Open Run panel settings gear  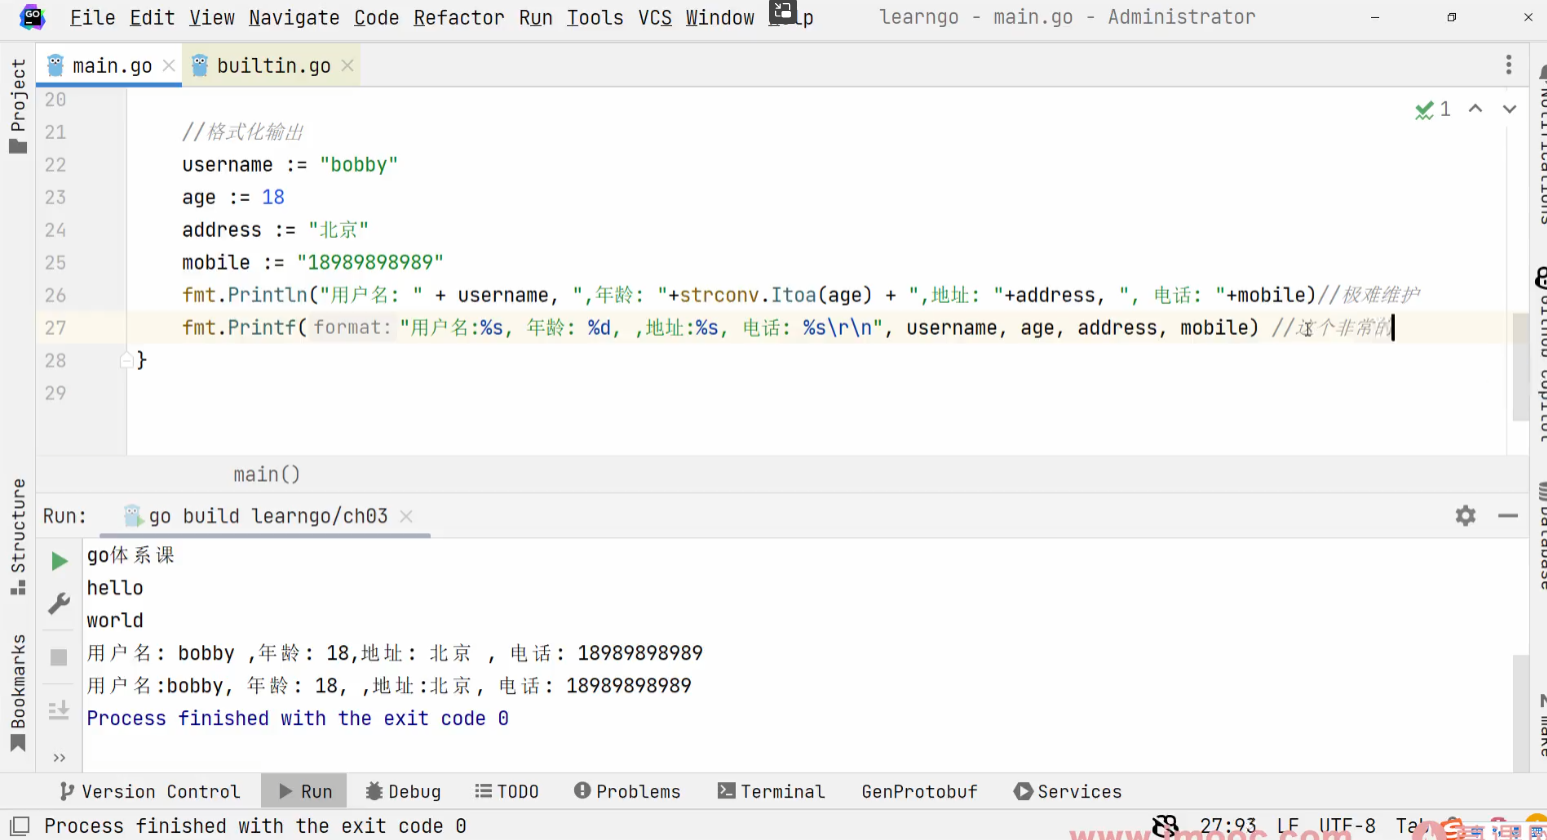click(x=1465, y=516)
